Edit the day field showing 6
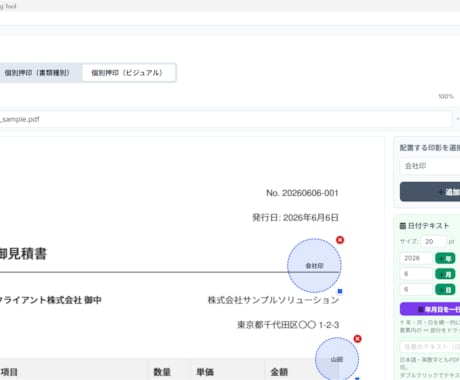This screenshot has width=460, height=380. tap(416, 289)
